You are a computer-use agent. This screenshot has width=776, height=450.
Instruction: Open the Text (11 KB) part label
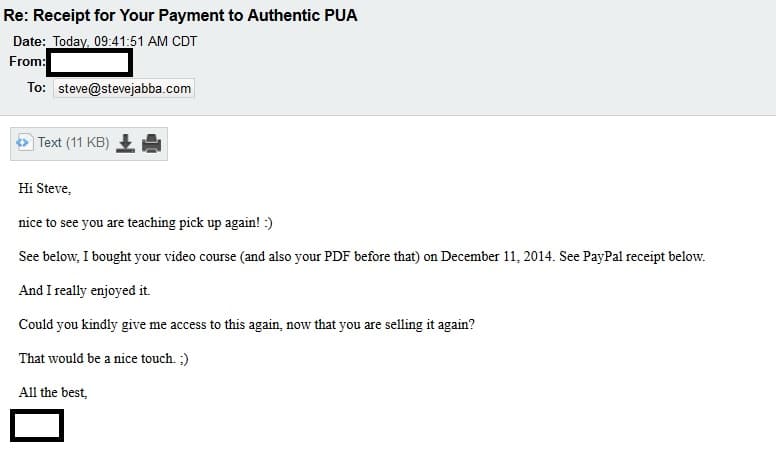pyautogui.click(x=73, y=143)
